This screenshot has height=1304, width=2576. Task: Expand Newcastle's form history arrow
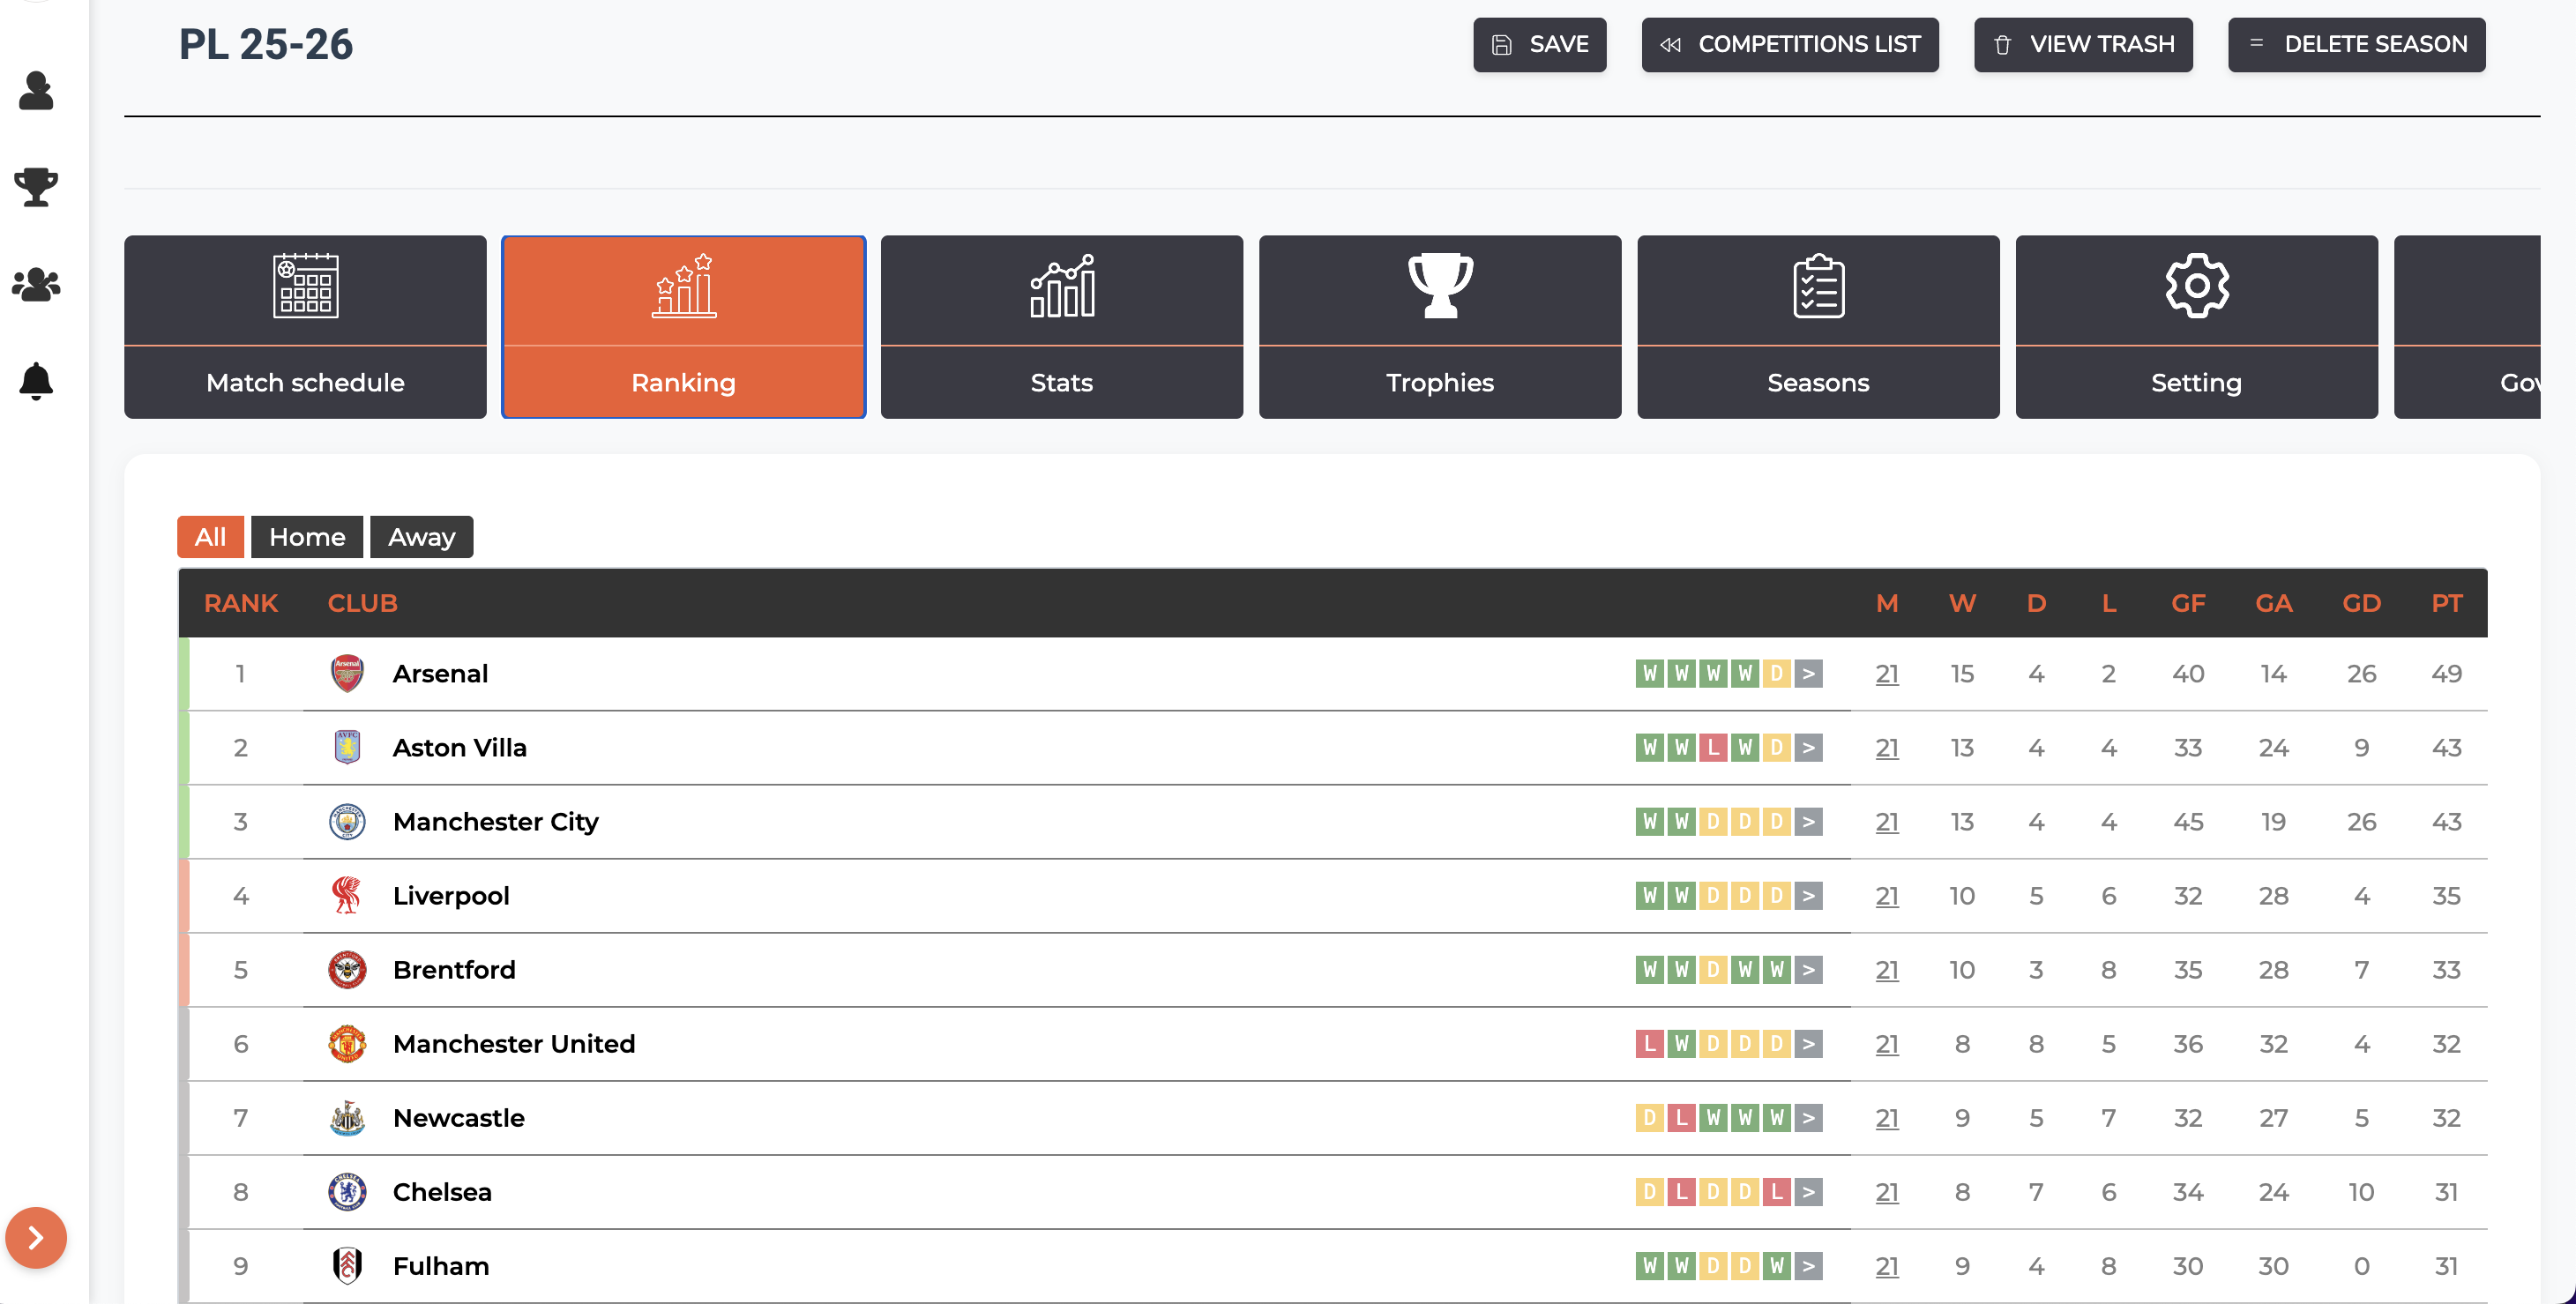click(1808, 1118)
